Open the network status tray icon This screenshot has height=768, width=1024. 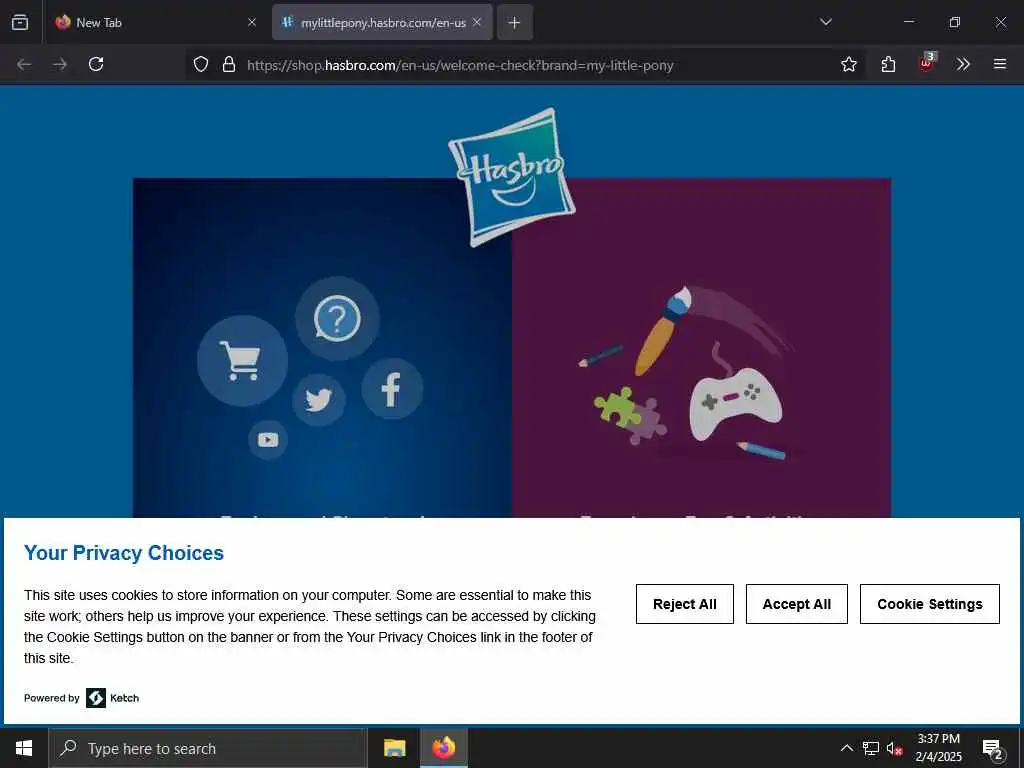tap(871, 748)
